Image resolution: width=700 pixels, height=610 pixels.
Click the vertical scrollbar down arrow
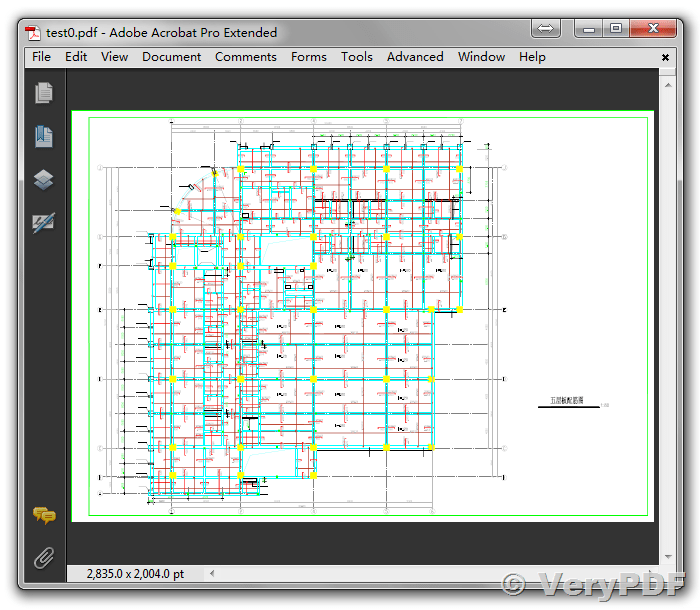(x=668, y=556)
